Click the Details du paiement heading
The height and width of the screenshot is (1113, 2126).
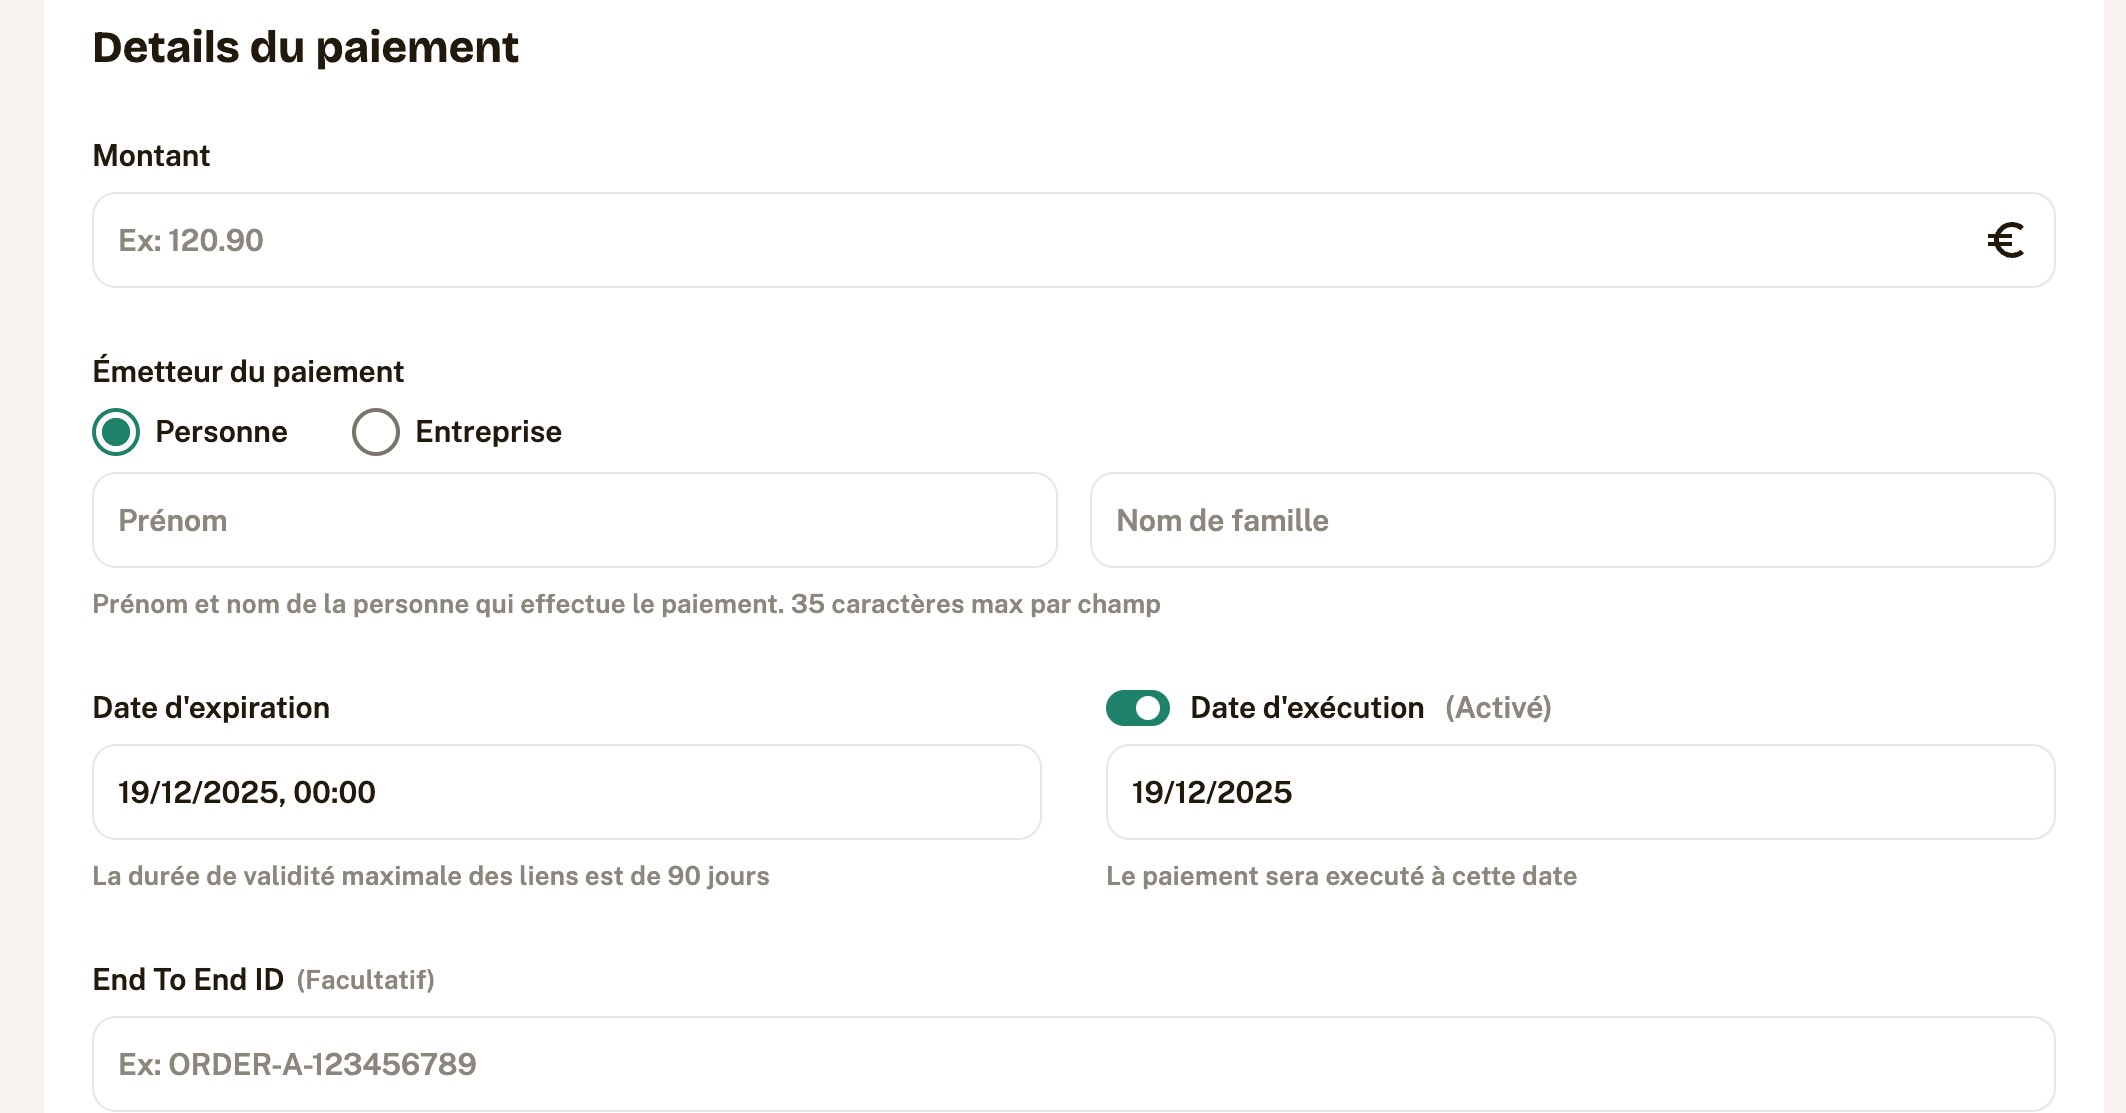305,48
